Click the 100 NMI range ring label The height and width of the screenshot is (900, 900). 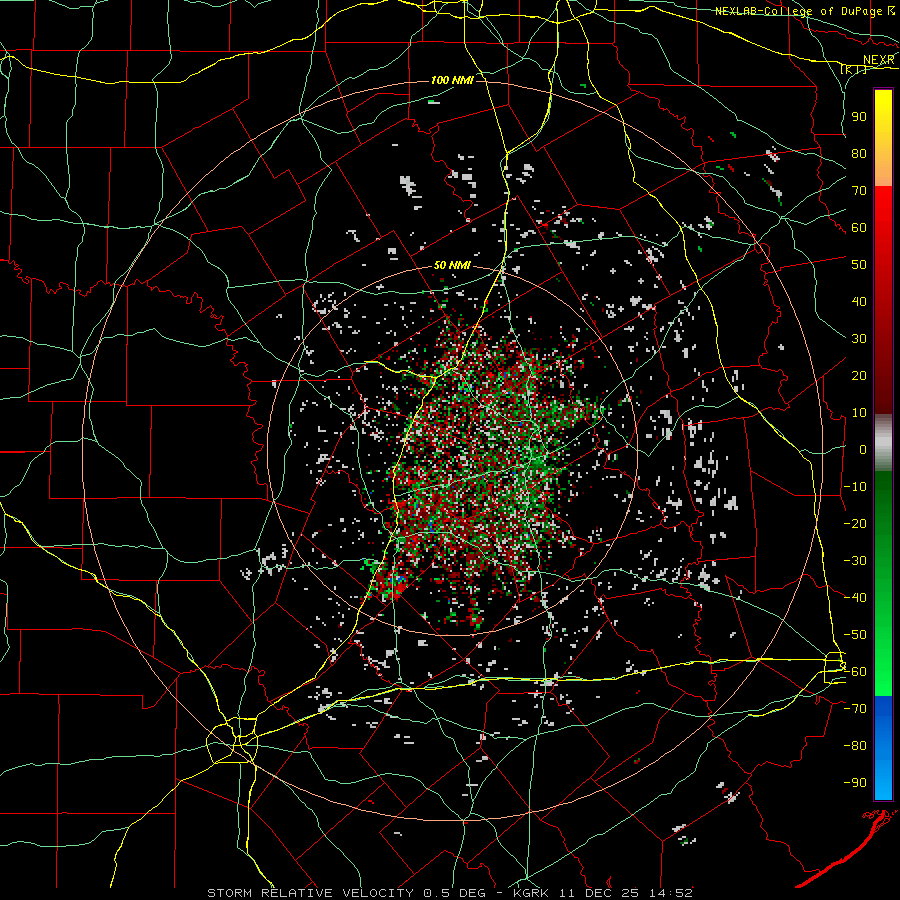pos(452,80)
